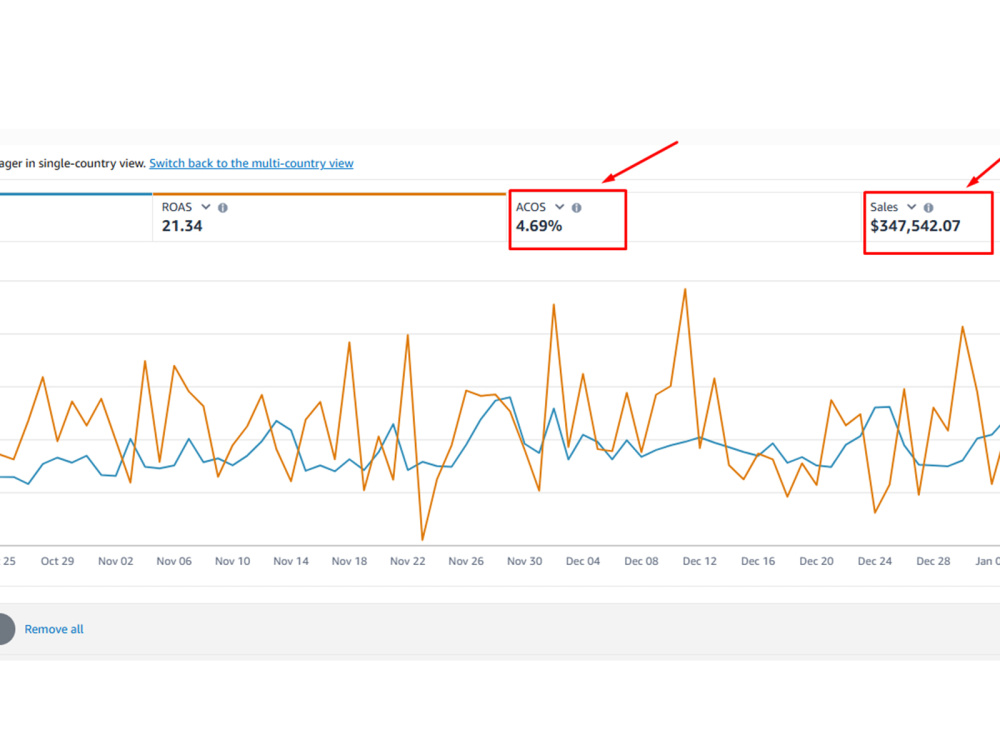Select the ACOS value 4.69%
Viewport: 1000px width, 750px height.
click(539, 226)
